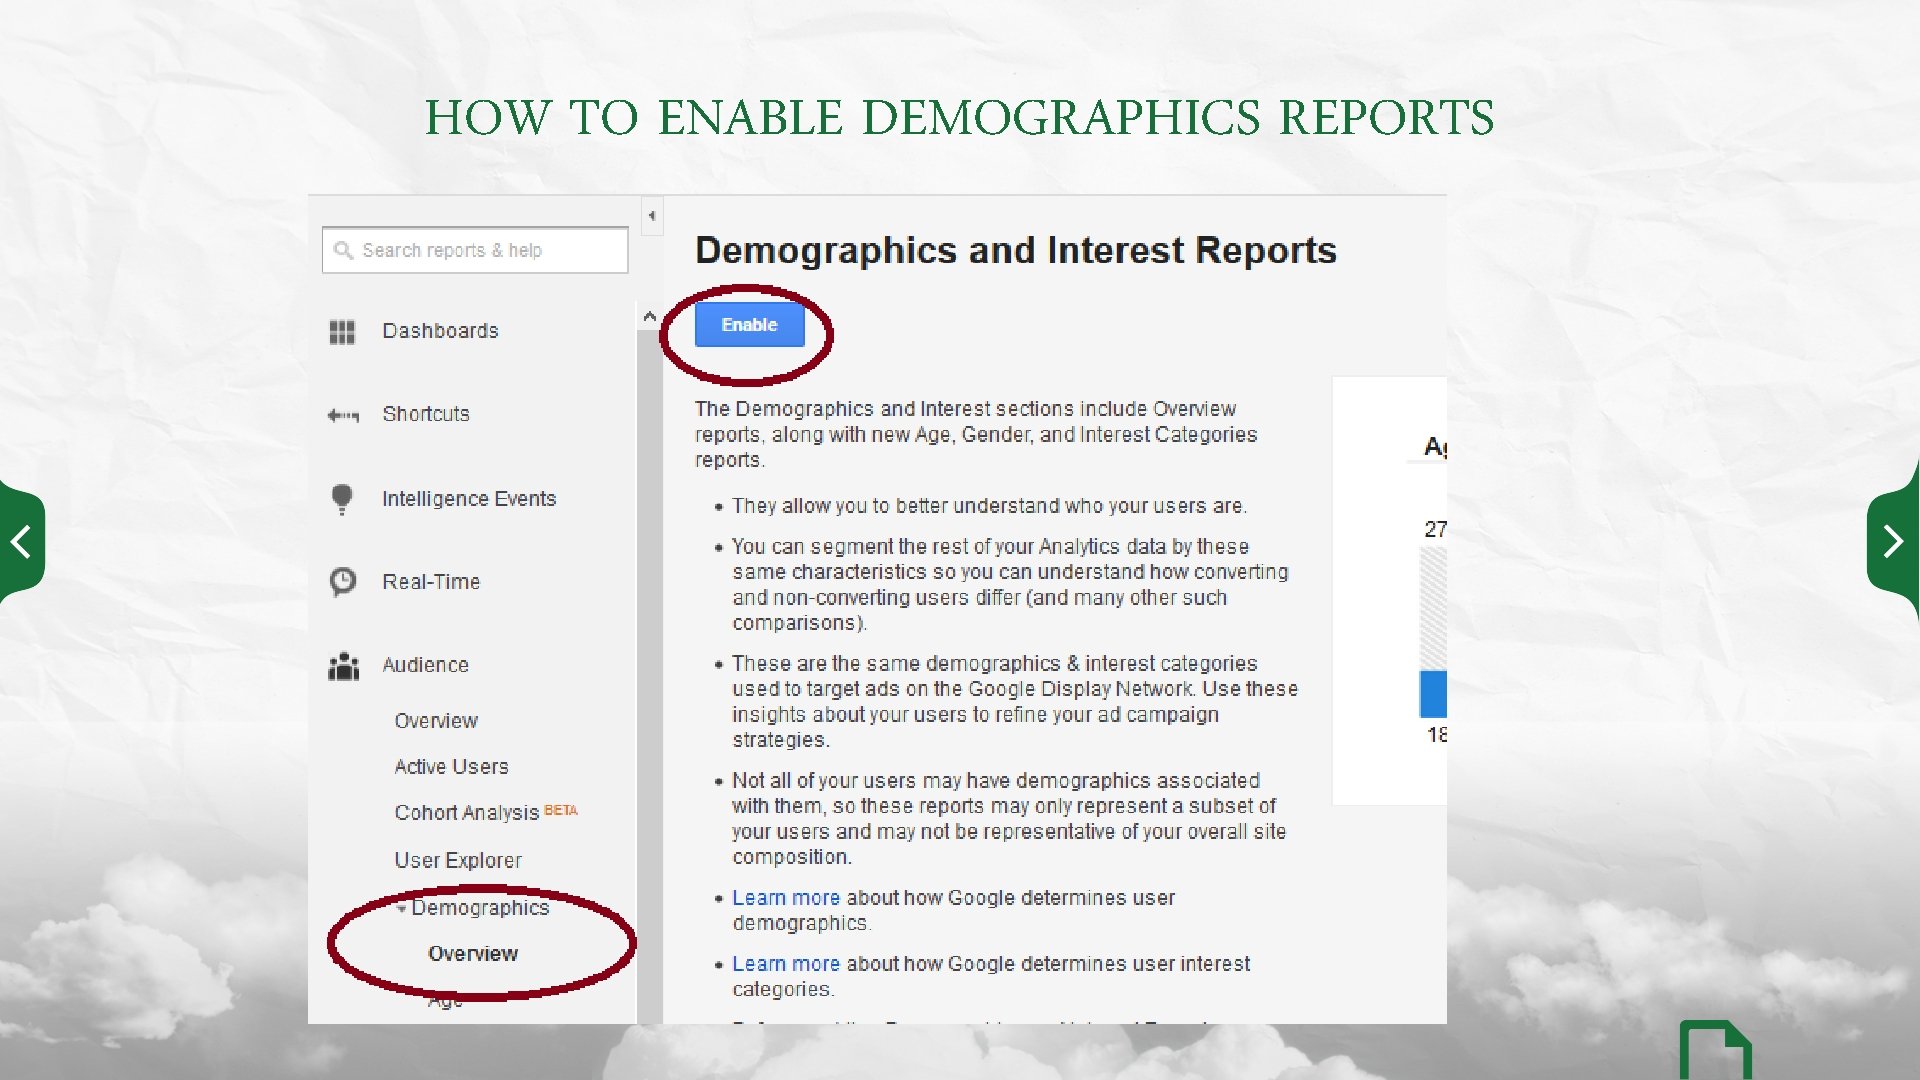Click the Audience people icon
Viewport: 1920px width, 1080px height.
[x=343, y=665]
